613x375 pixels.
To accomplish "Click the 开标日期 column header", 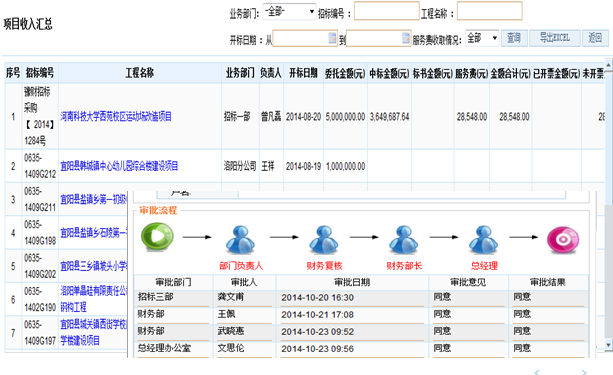I will click(x=303, y=73).
